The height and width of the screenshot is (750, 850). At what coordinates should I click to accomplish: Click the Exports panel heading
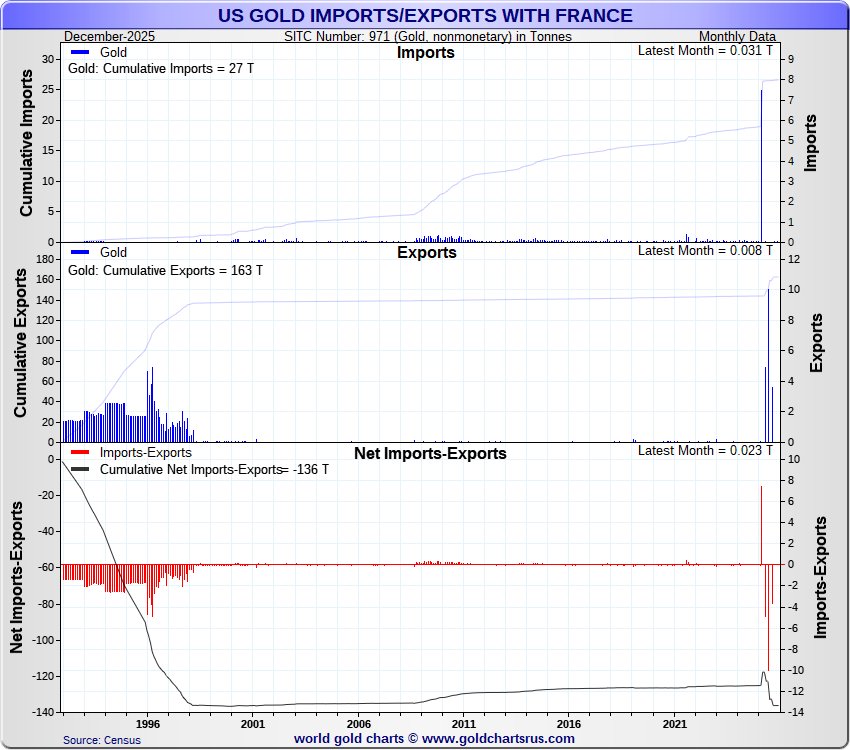(426, 253)
